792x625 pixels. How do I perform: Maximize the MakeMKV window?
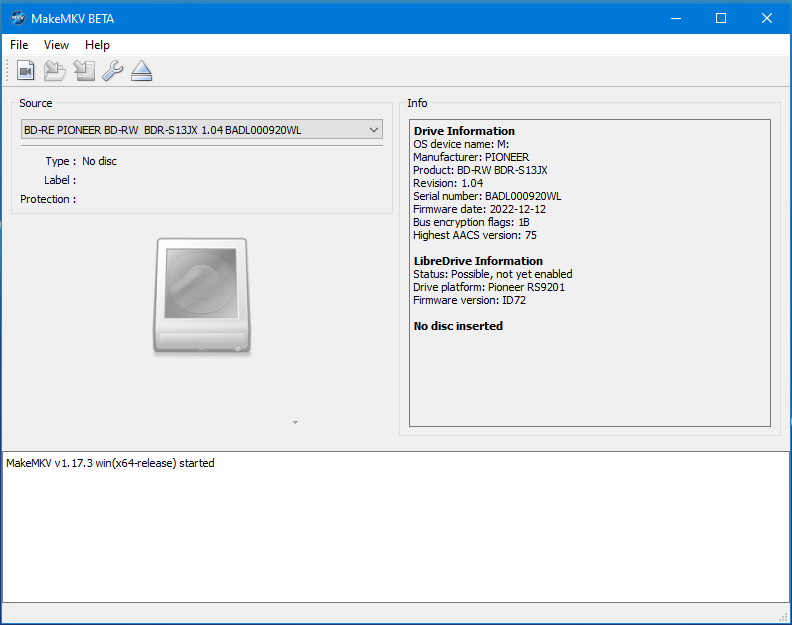pyautogui.click(x=721, y=18)
